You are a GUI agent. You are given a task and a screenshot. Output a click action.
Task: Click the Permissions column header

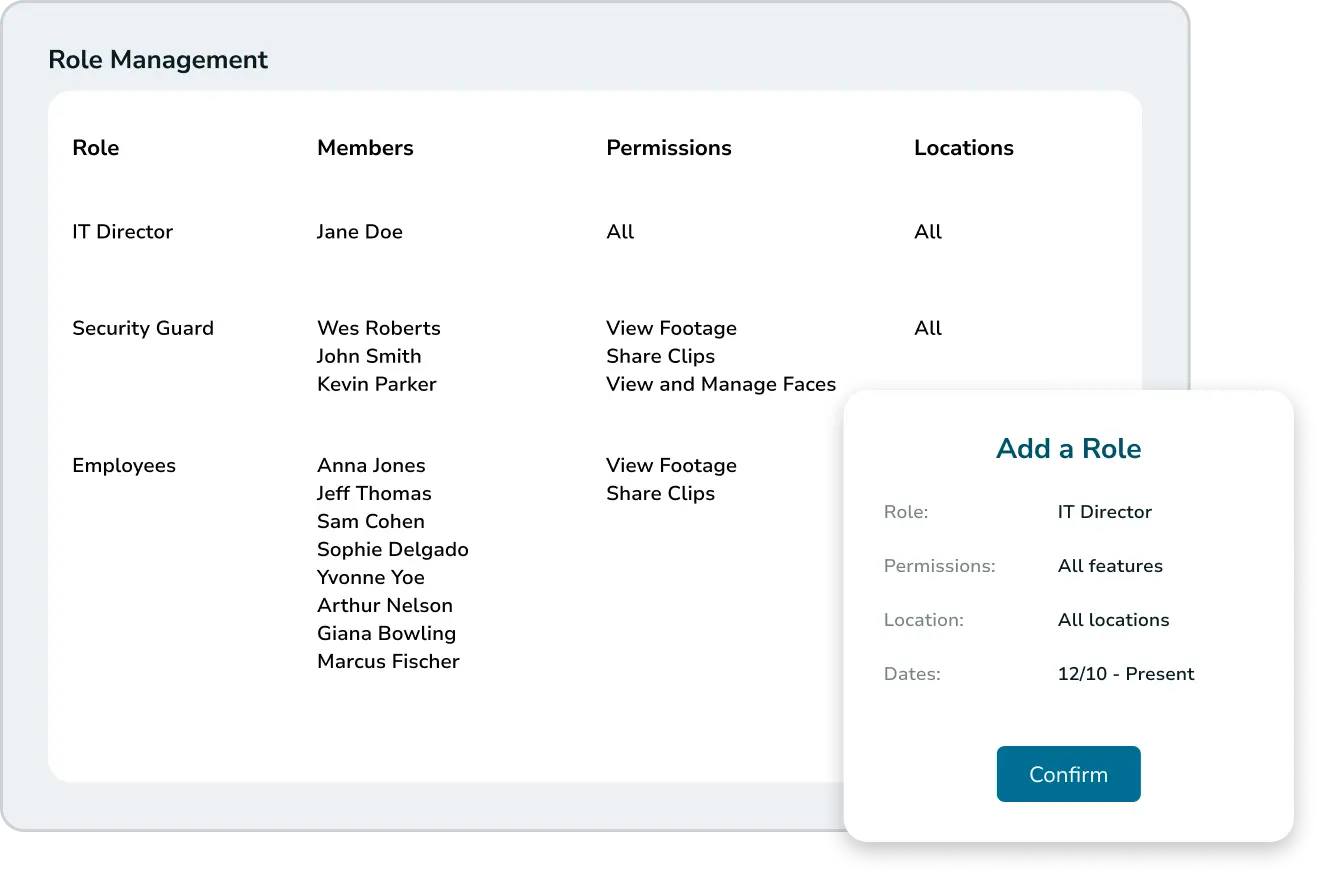pyautogui.click(x=668, y=148)
